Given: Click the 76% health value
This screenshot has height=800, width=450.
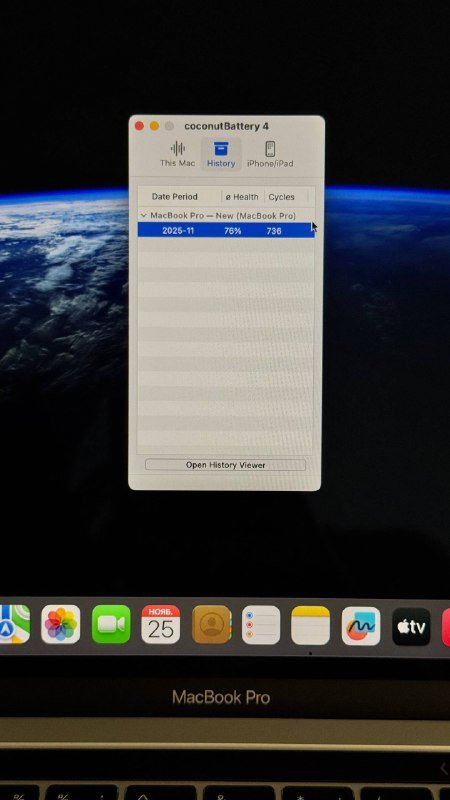Looking at the screenshot, I should pos(233,231).
